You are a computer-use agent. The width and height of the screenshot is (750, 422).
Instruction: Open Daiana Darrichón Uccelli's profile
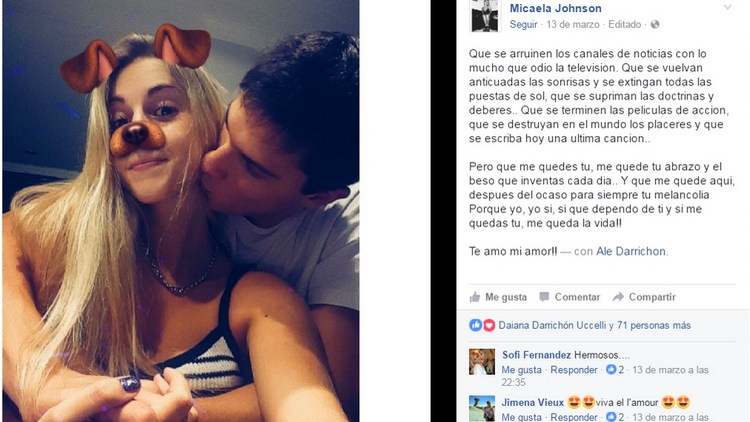pos(552,325)
